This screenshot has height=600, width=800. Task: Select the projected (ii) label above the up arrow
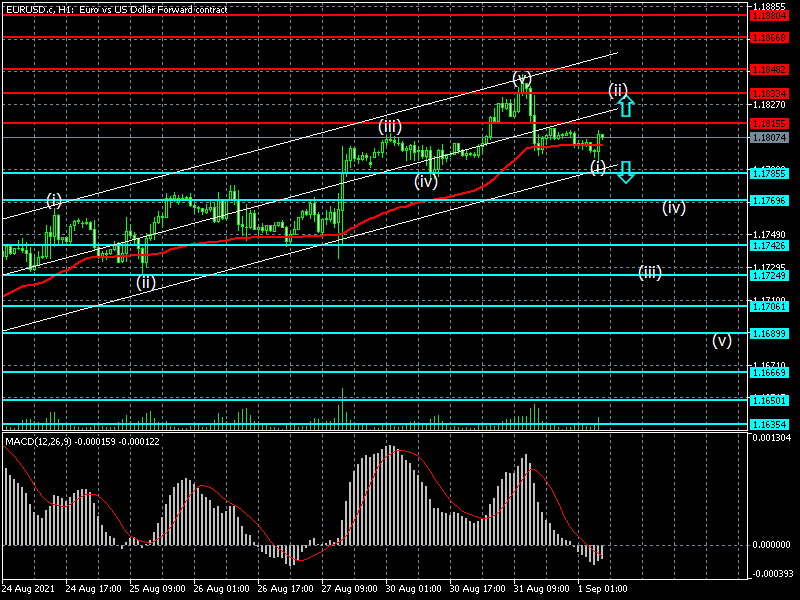[618, 89]
